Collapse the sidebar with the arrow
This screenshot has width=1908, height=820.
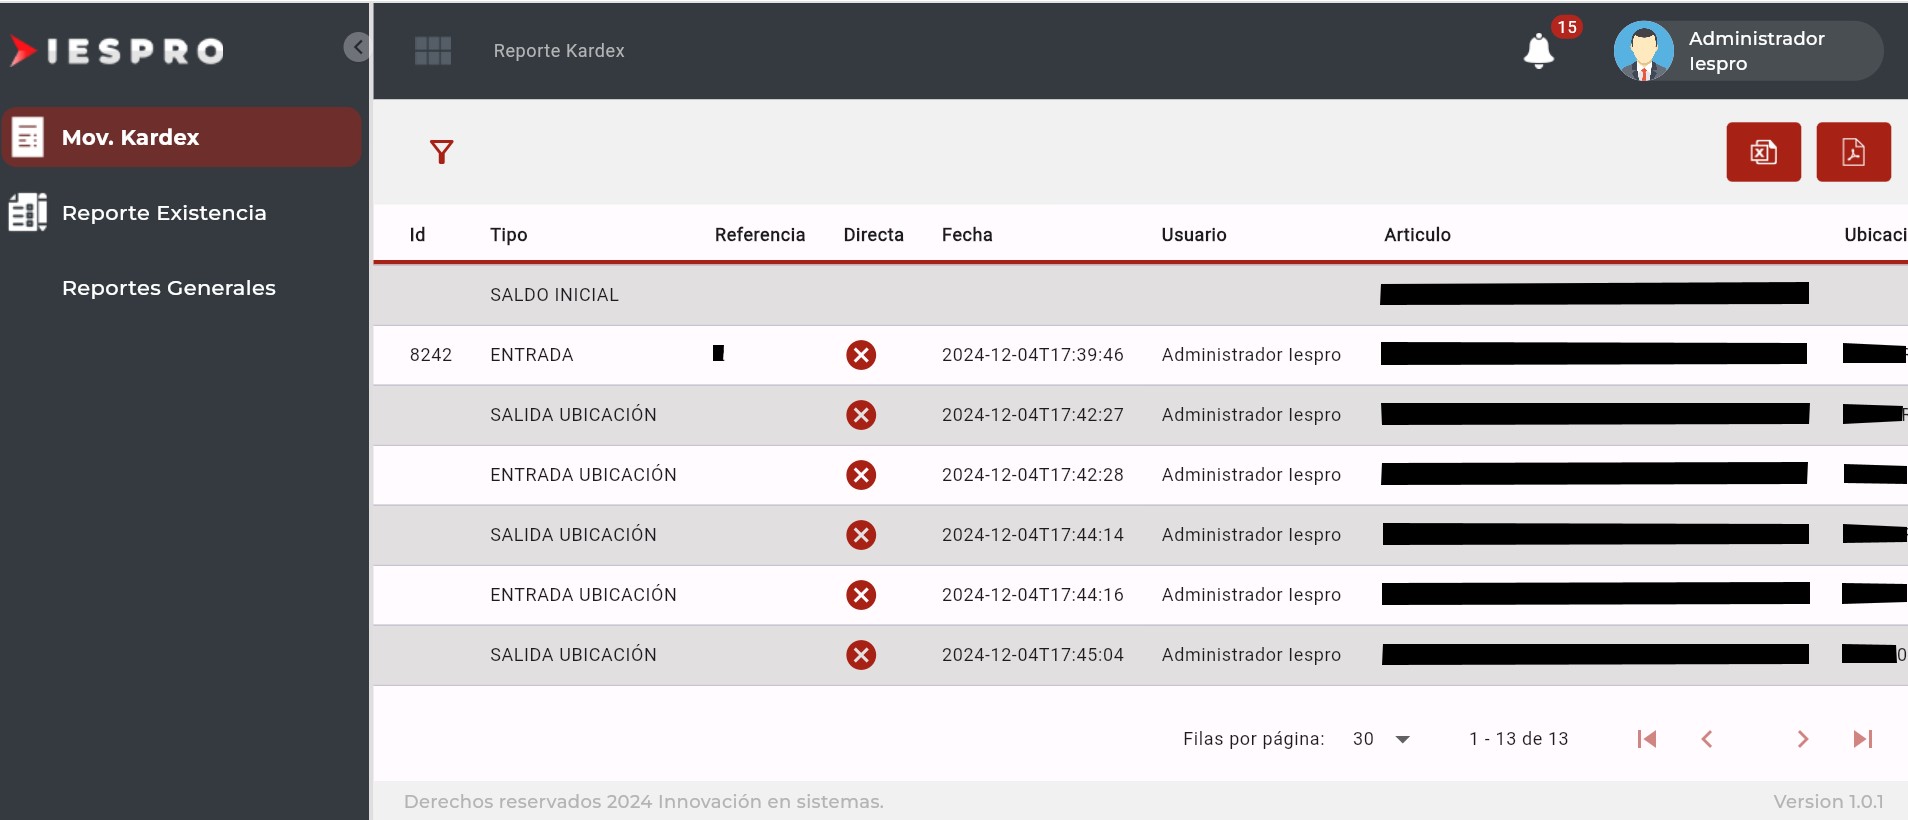click(x=357, y=47)
